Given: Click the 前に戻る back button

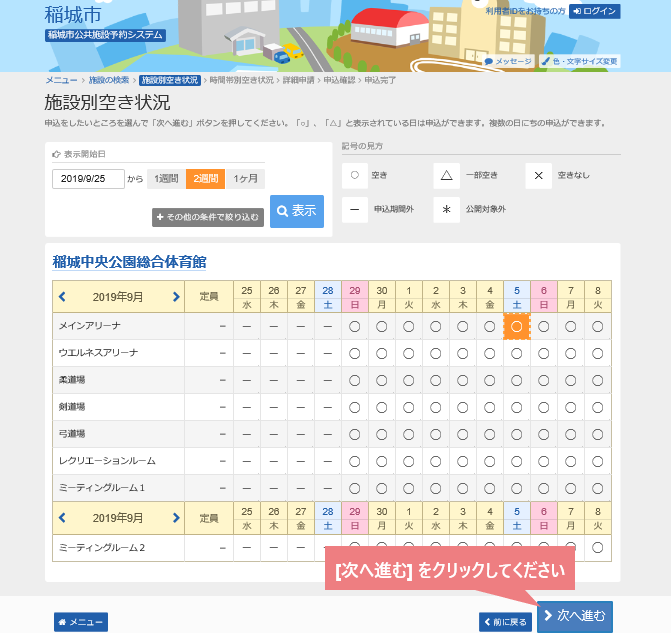Looking at the screenshot, I should click(x=505, y=622).
